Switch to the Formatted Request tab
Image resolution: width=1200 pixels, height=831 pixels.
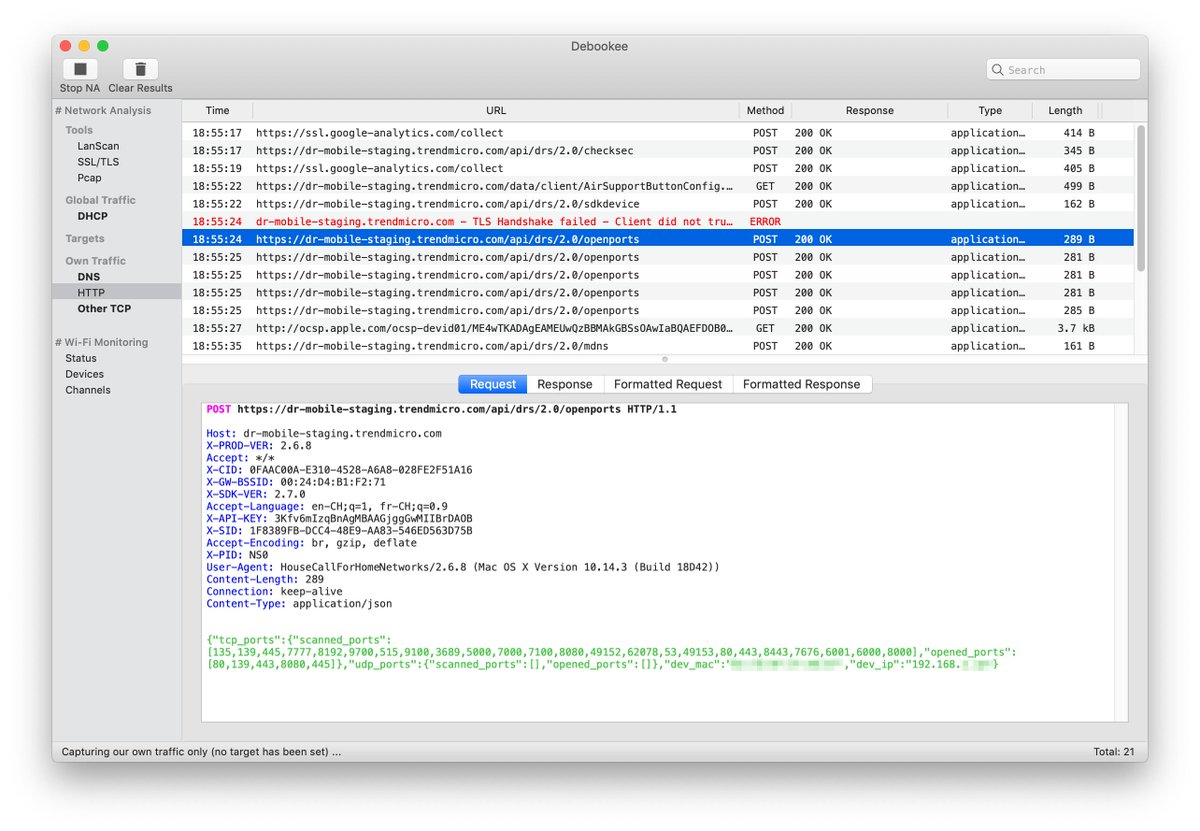tap(668, 384)
